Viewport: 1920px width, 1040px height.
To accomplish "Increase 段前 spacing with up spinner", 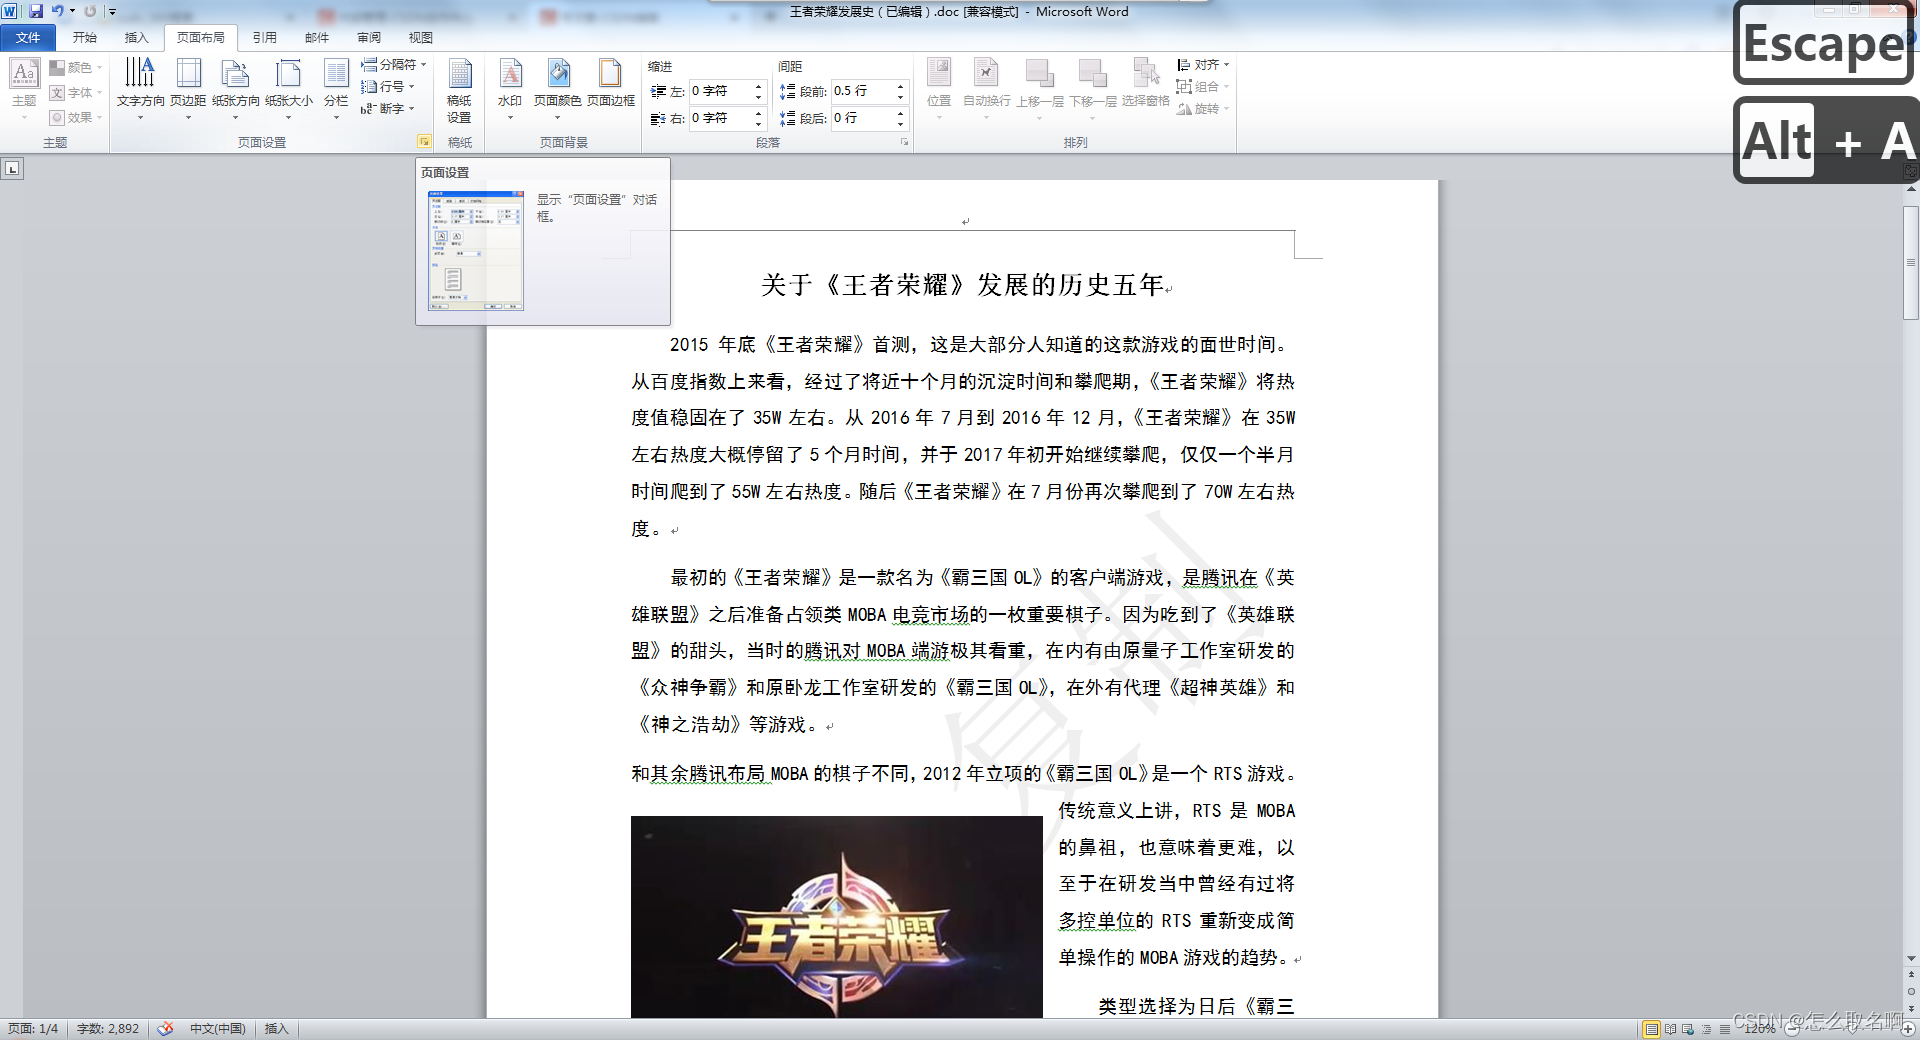I will pos(901,86).
